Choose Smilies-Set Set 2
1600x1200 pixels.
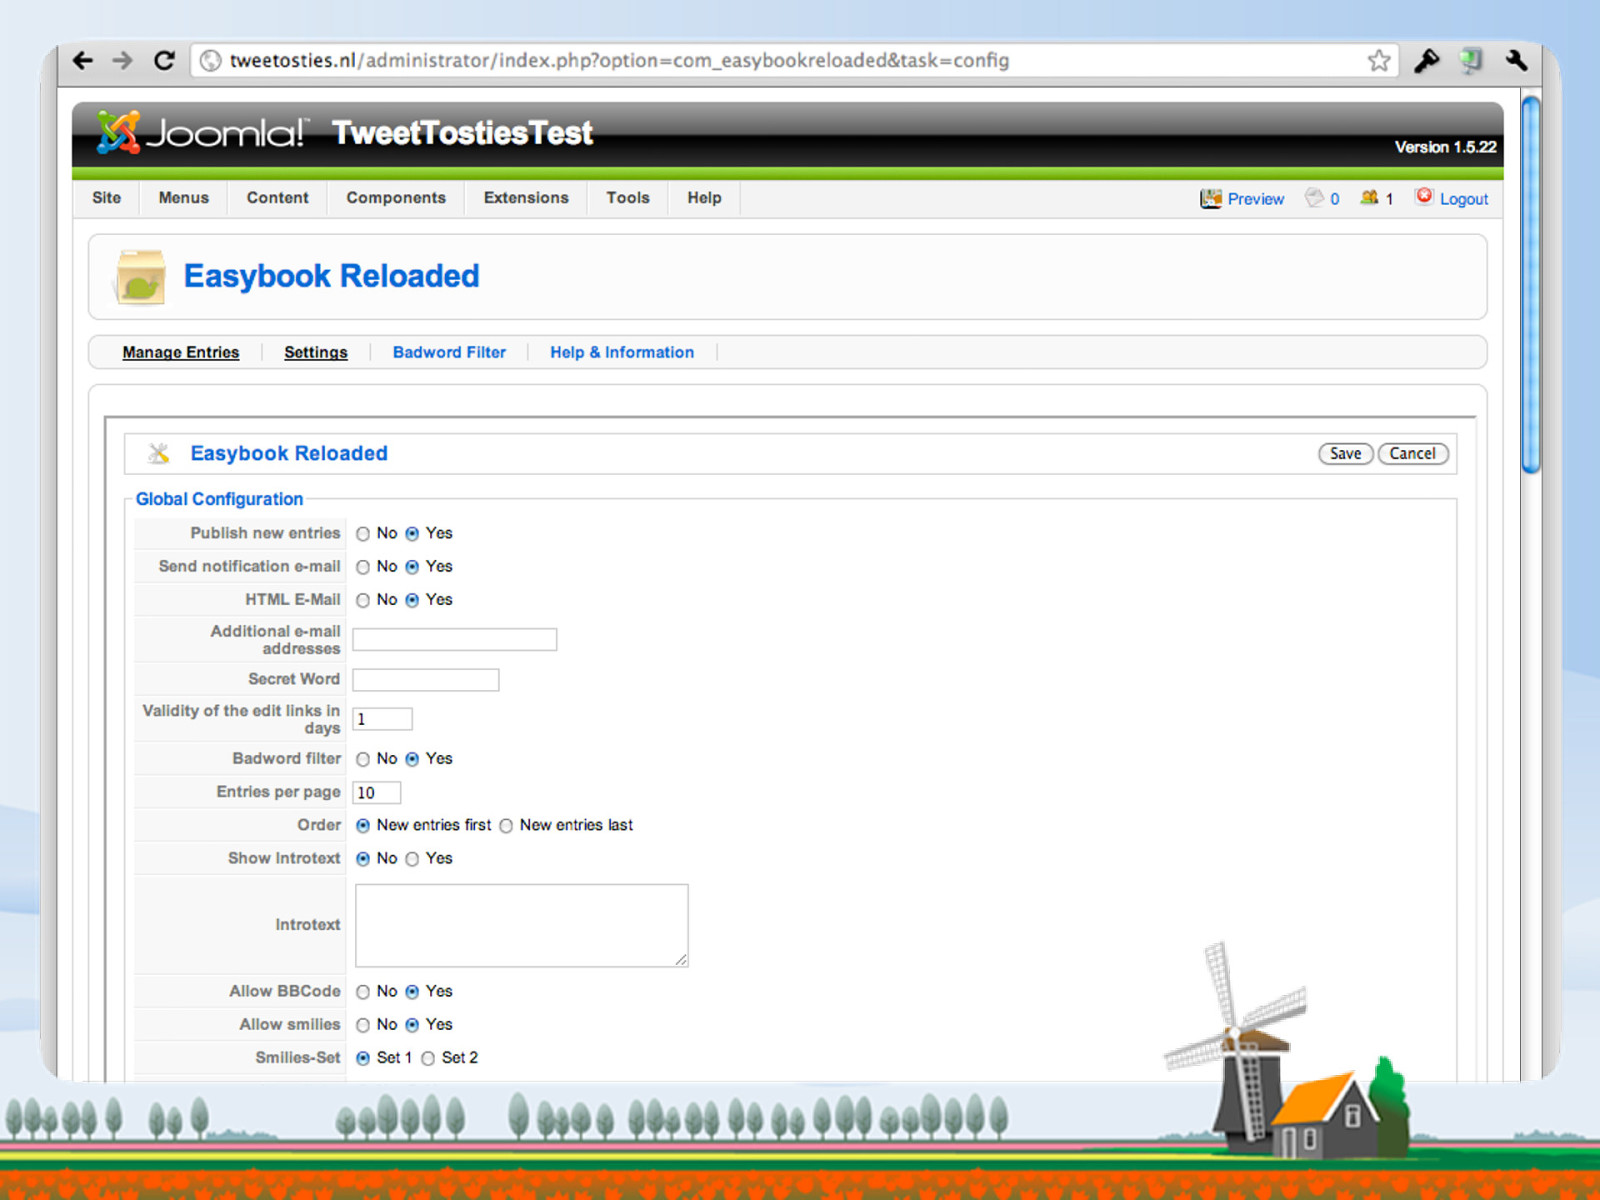coord(428,1058)
